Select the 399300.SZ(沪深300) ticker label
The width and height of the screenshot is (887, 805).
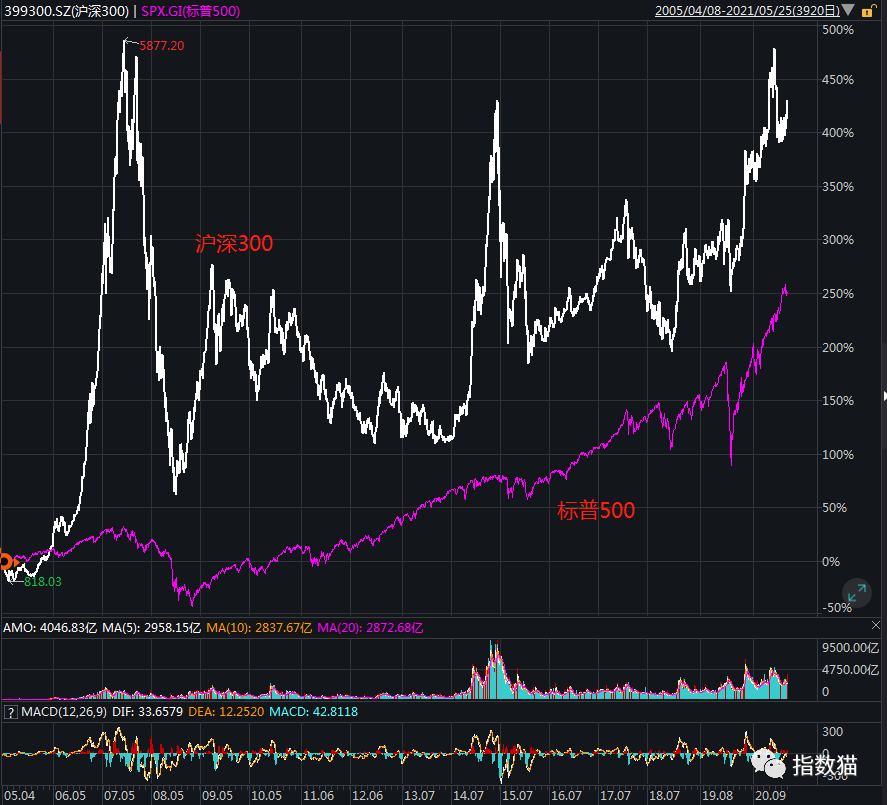(x=66, y=11)
